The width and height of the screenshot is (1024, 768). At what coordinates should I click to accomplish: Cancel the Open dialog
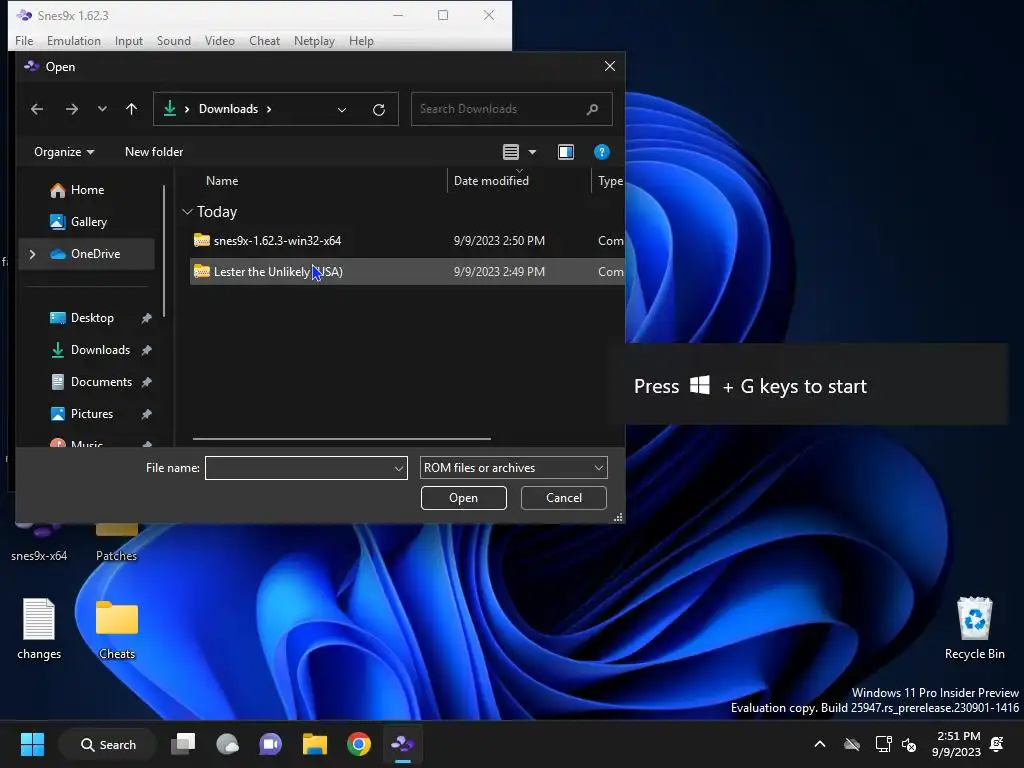564,498
